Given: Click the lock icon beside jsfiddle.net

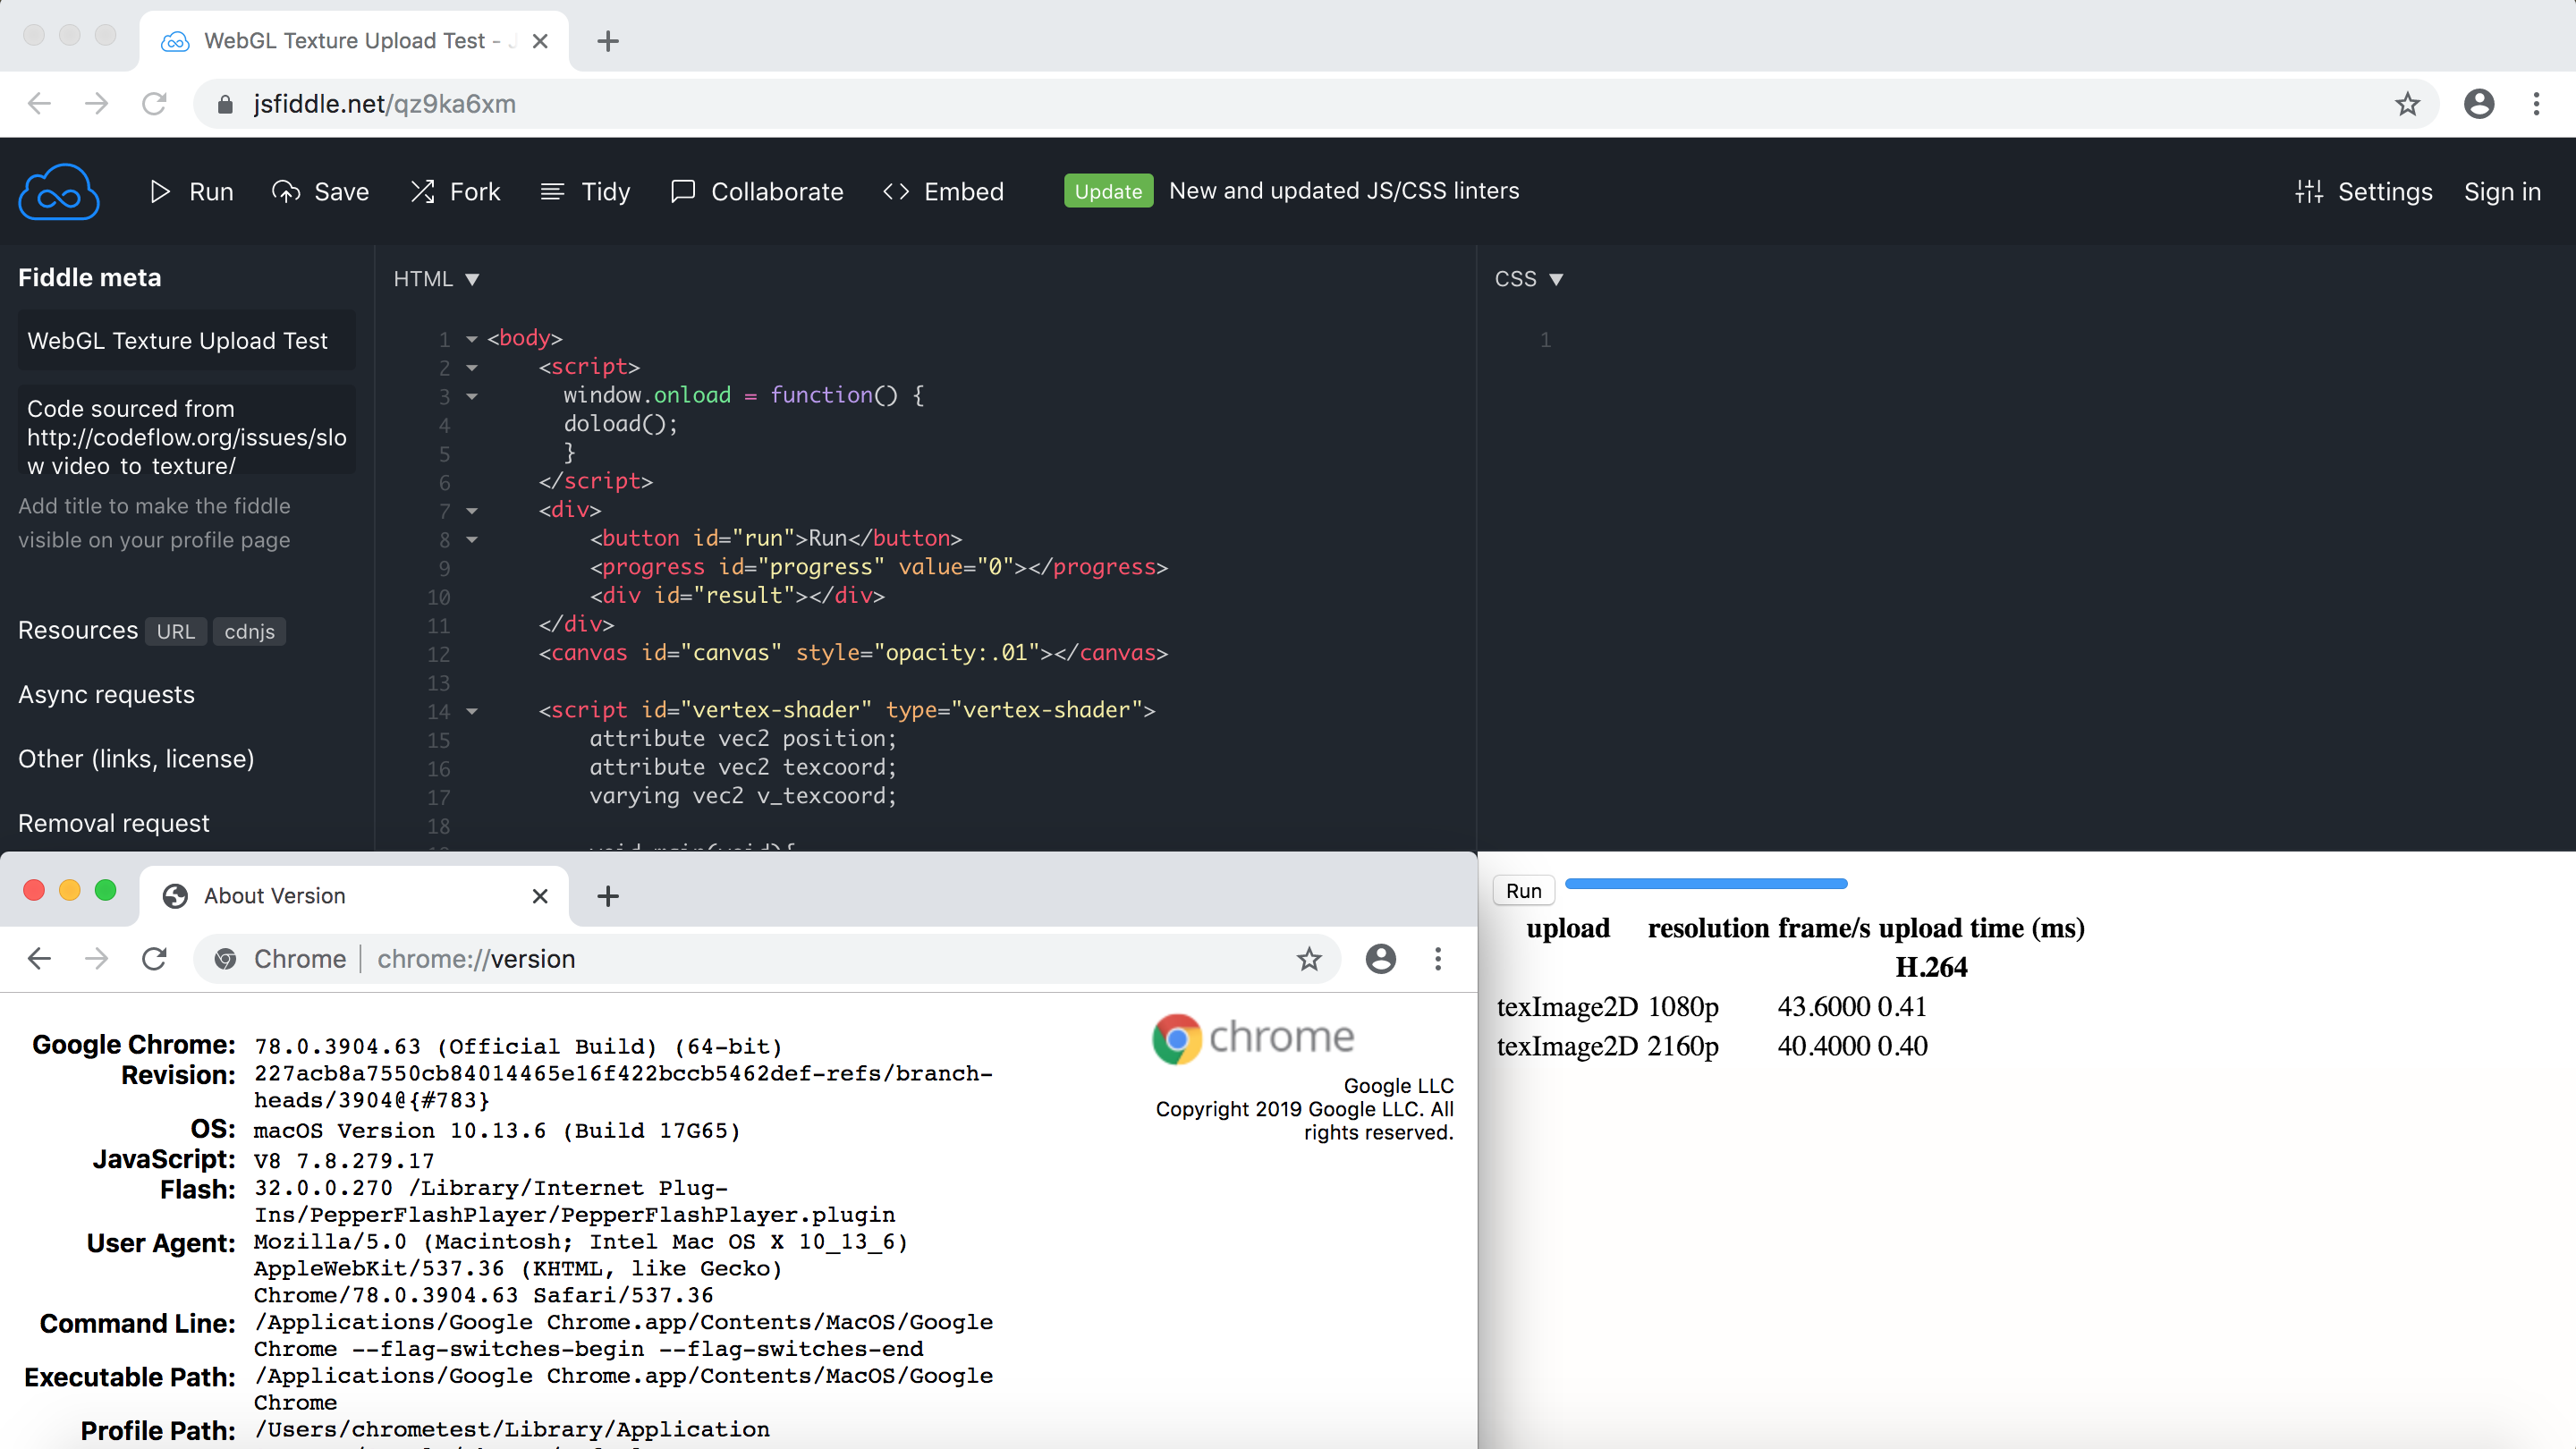Looking at the screenshot, I should pos(225,104).
